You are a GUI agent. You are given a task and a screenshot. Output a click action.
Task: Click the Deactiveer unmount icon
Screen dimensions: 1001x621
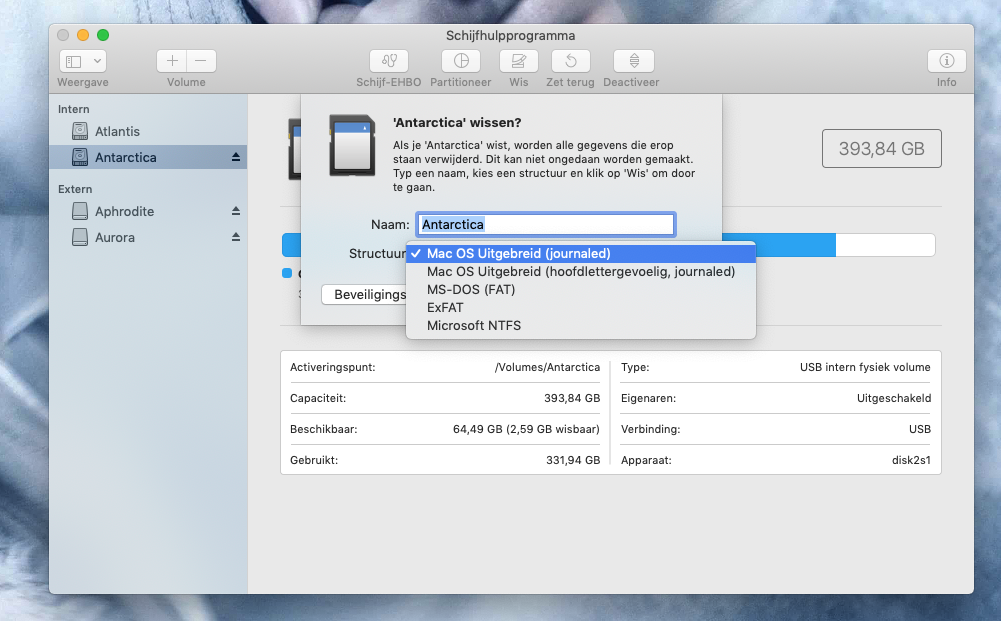click(633, 61)
